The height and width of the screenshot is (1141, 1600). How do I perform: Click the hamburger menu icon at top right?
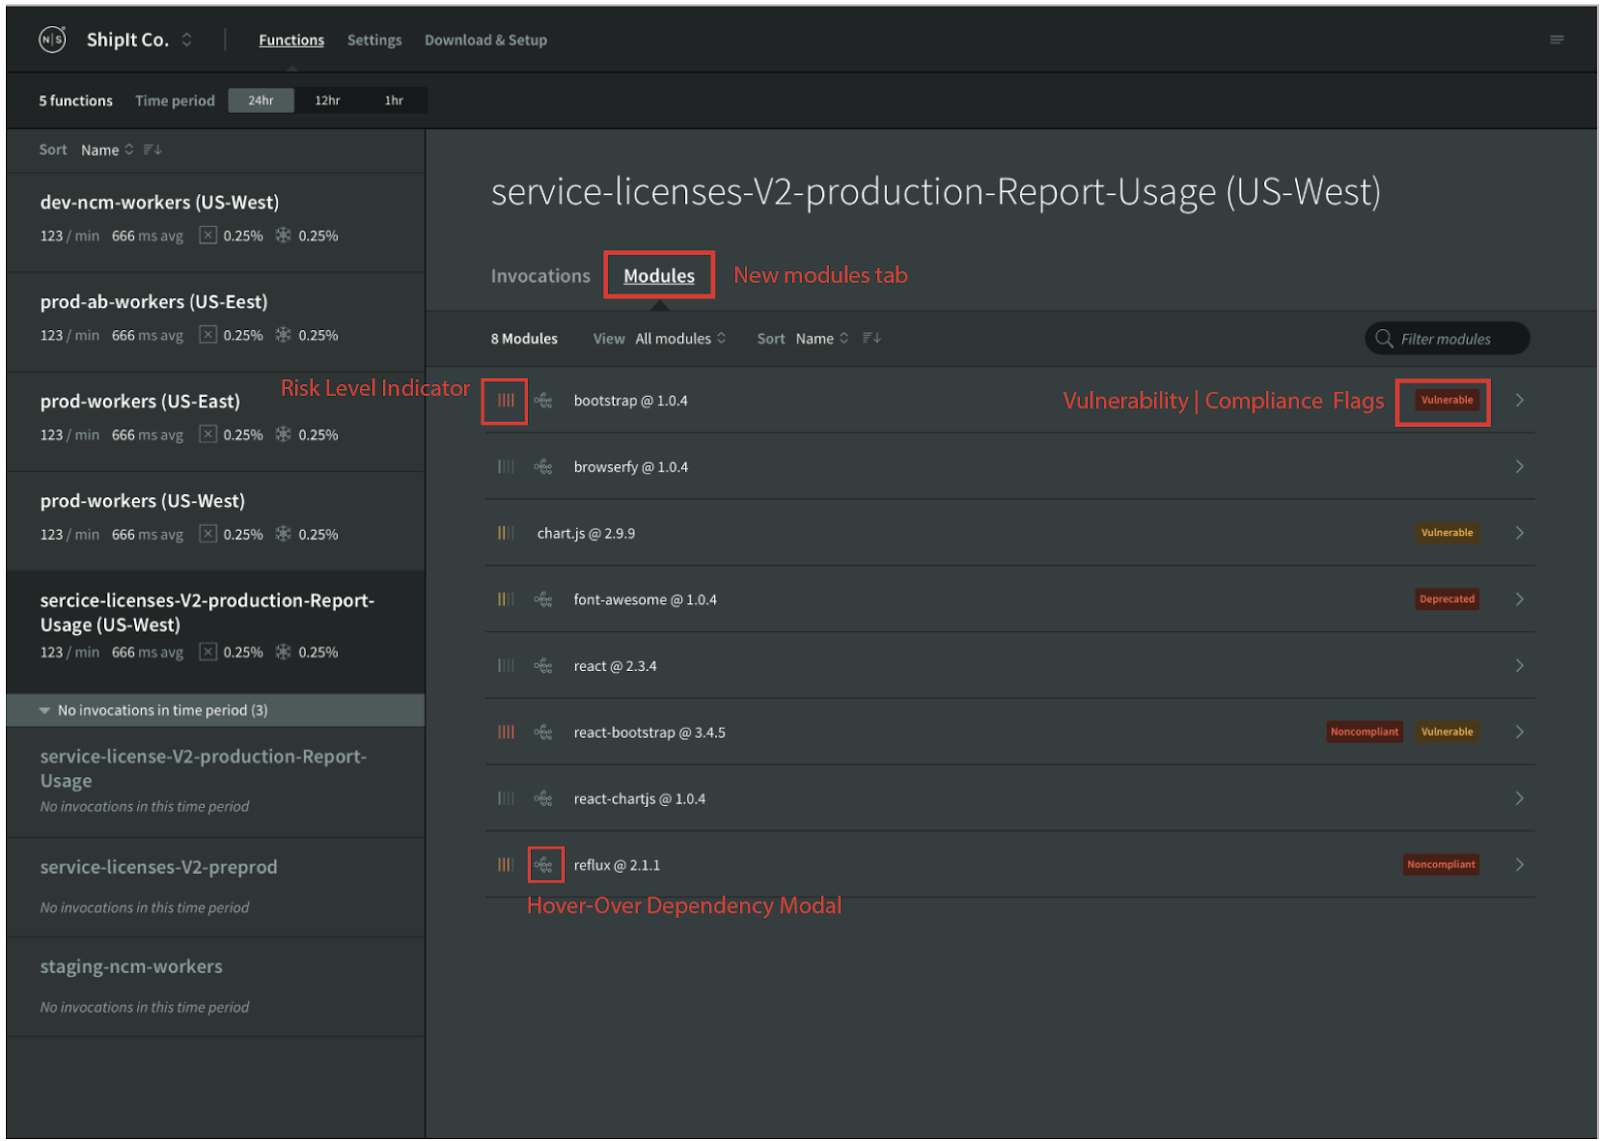(x=1556, y=40)
